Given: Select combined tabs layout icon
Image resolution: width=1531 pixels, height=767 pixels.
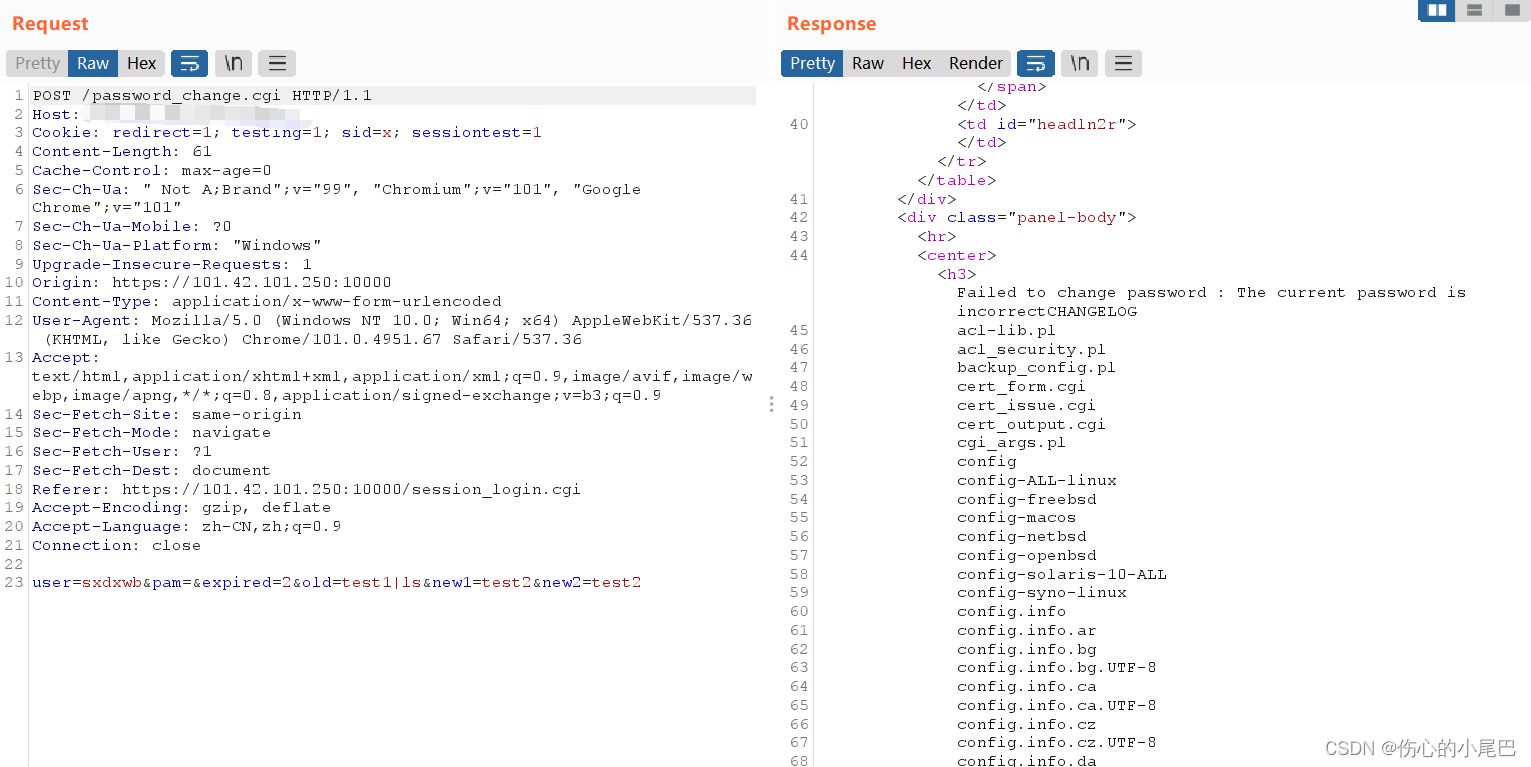Looking at the screenshot, I should [x=1511, y=10].
